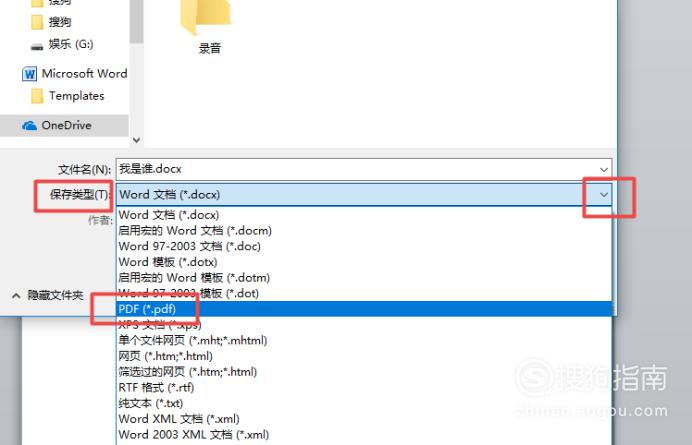Select Word 模板 (*.dotx) option
Viewport: 692px width, 445px height.
pyautogui.click(x=364, y=262)
